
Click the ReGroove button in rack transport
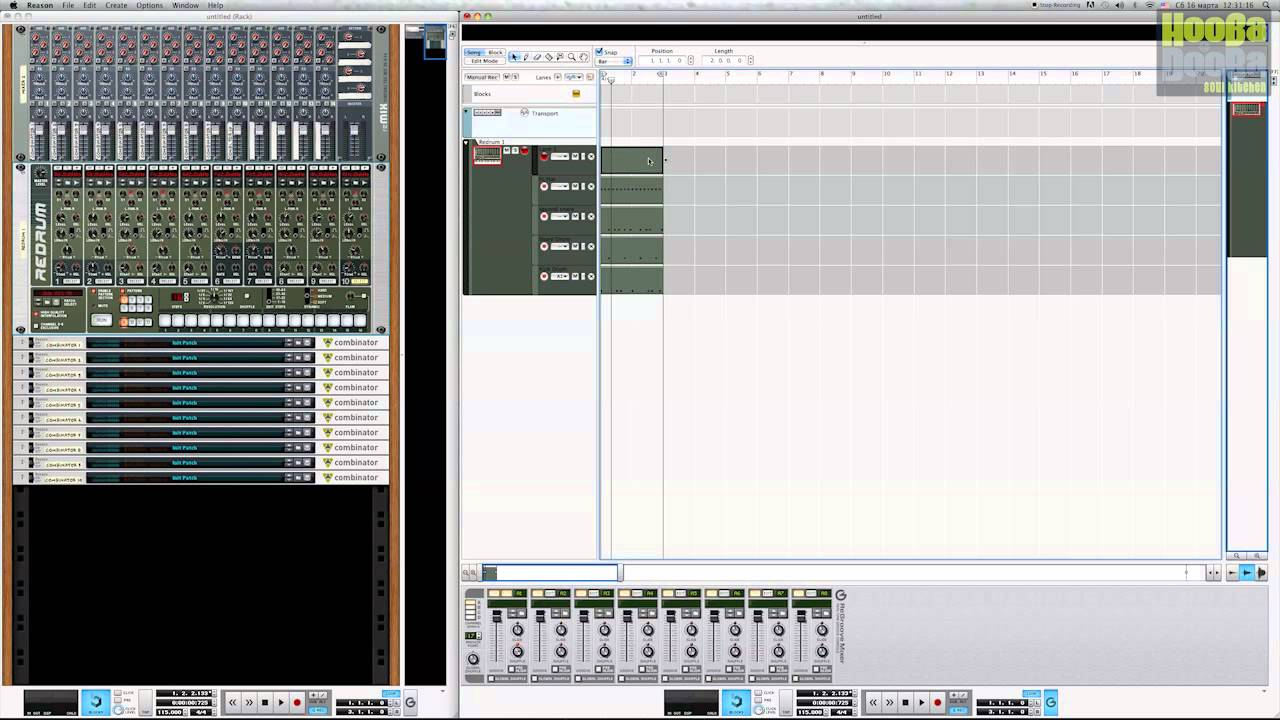click(410, 702)
